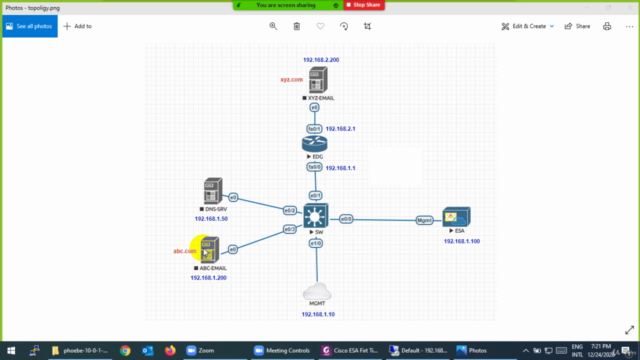Open Outlook from the taskbar
Image resolution: width=640 pixels, height=360 pixels.
point(147,351)
